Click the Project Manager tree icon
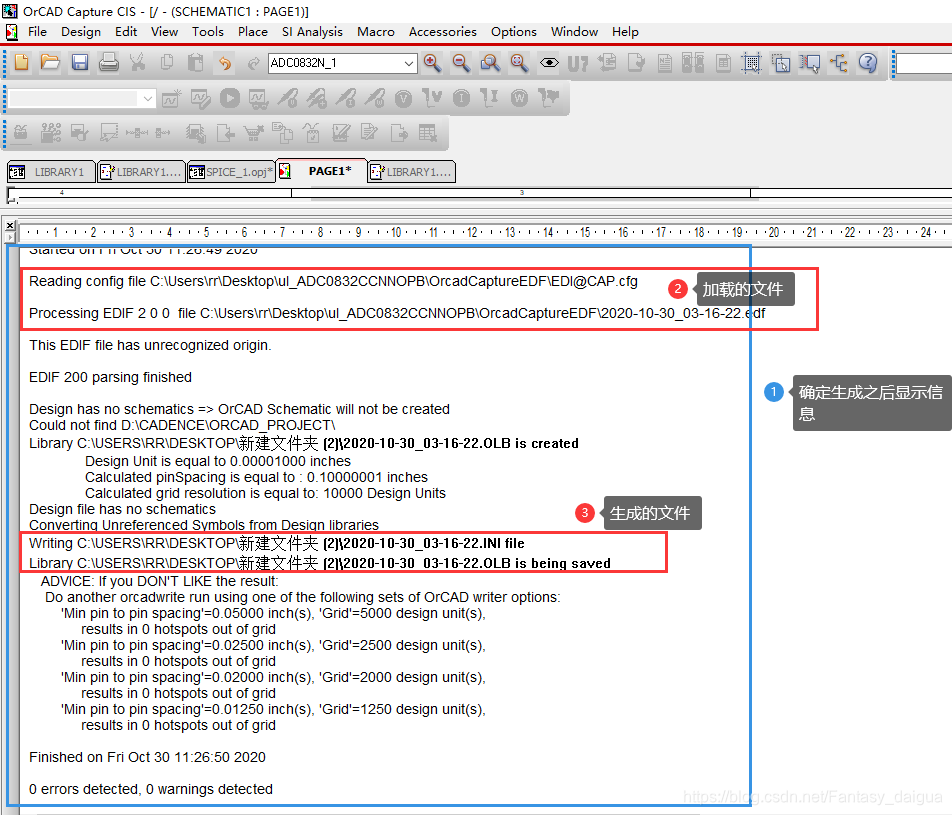 tap(839, 63)
